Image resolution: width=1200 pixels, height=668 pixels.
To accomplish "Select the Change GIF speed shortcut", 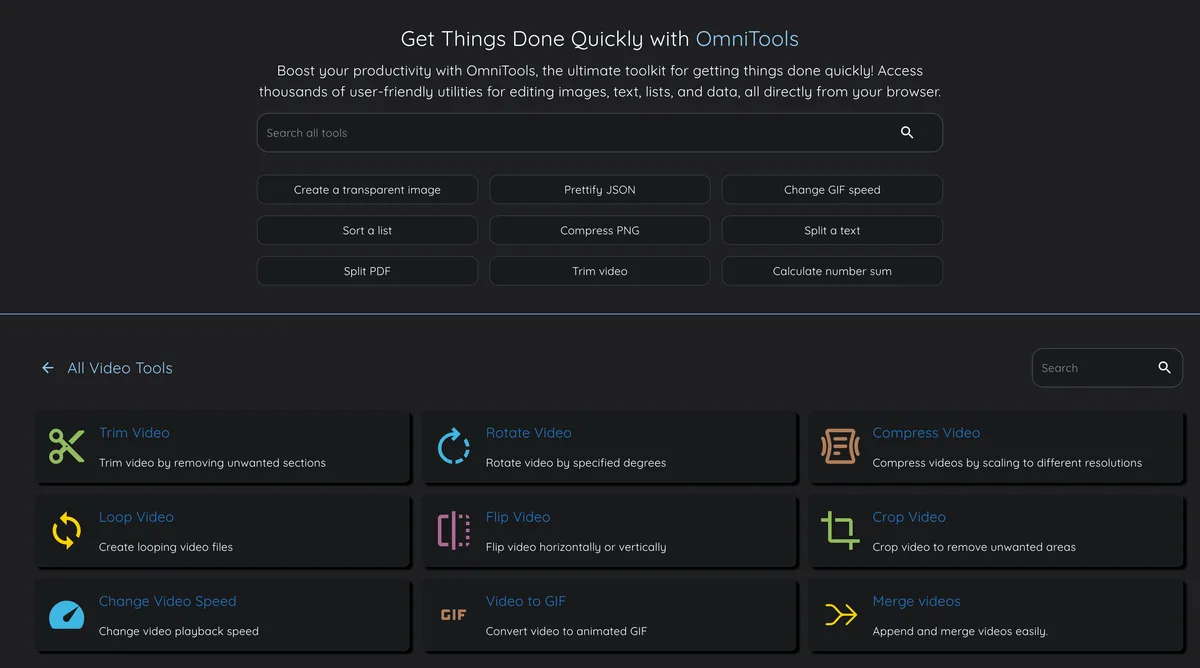I will [x=832, y=189].
